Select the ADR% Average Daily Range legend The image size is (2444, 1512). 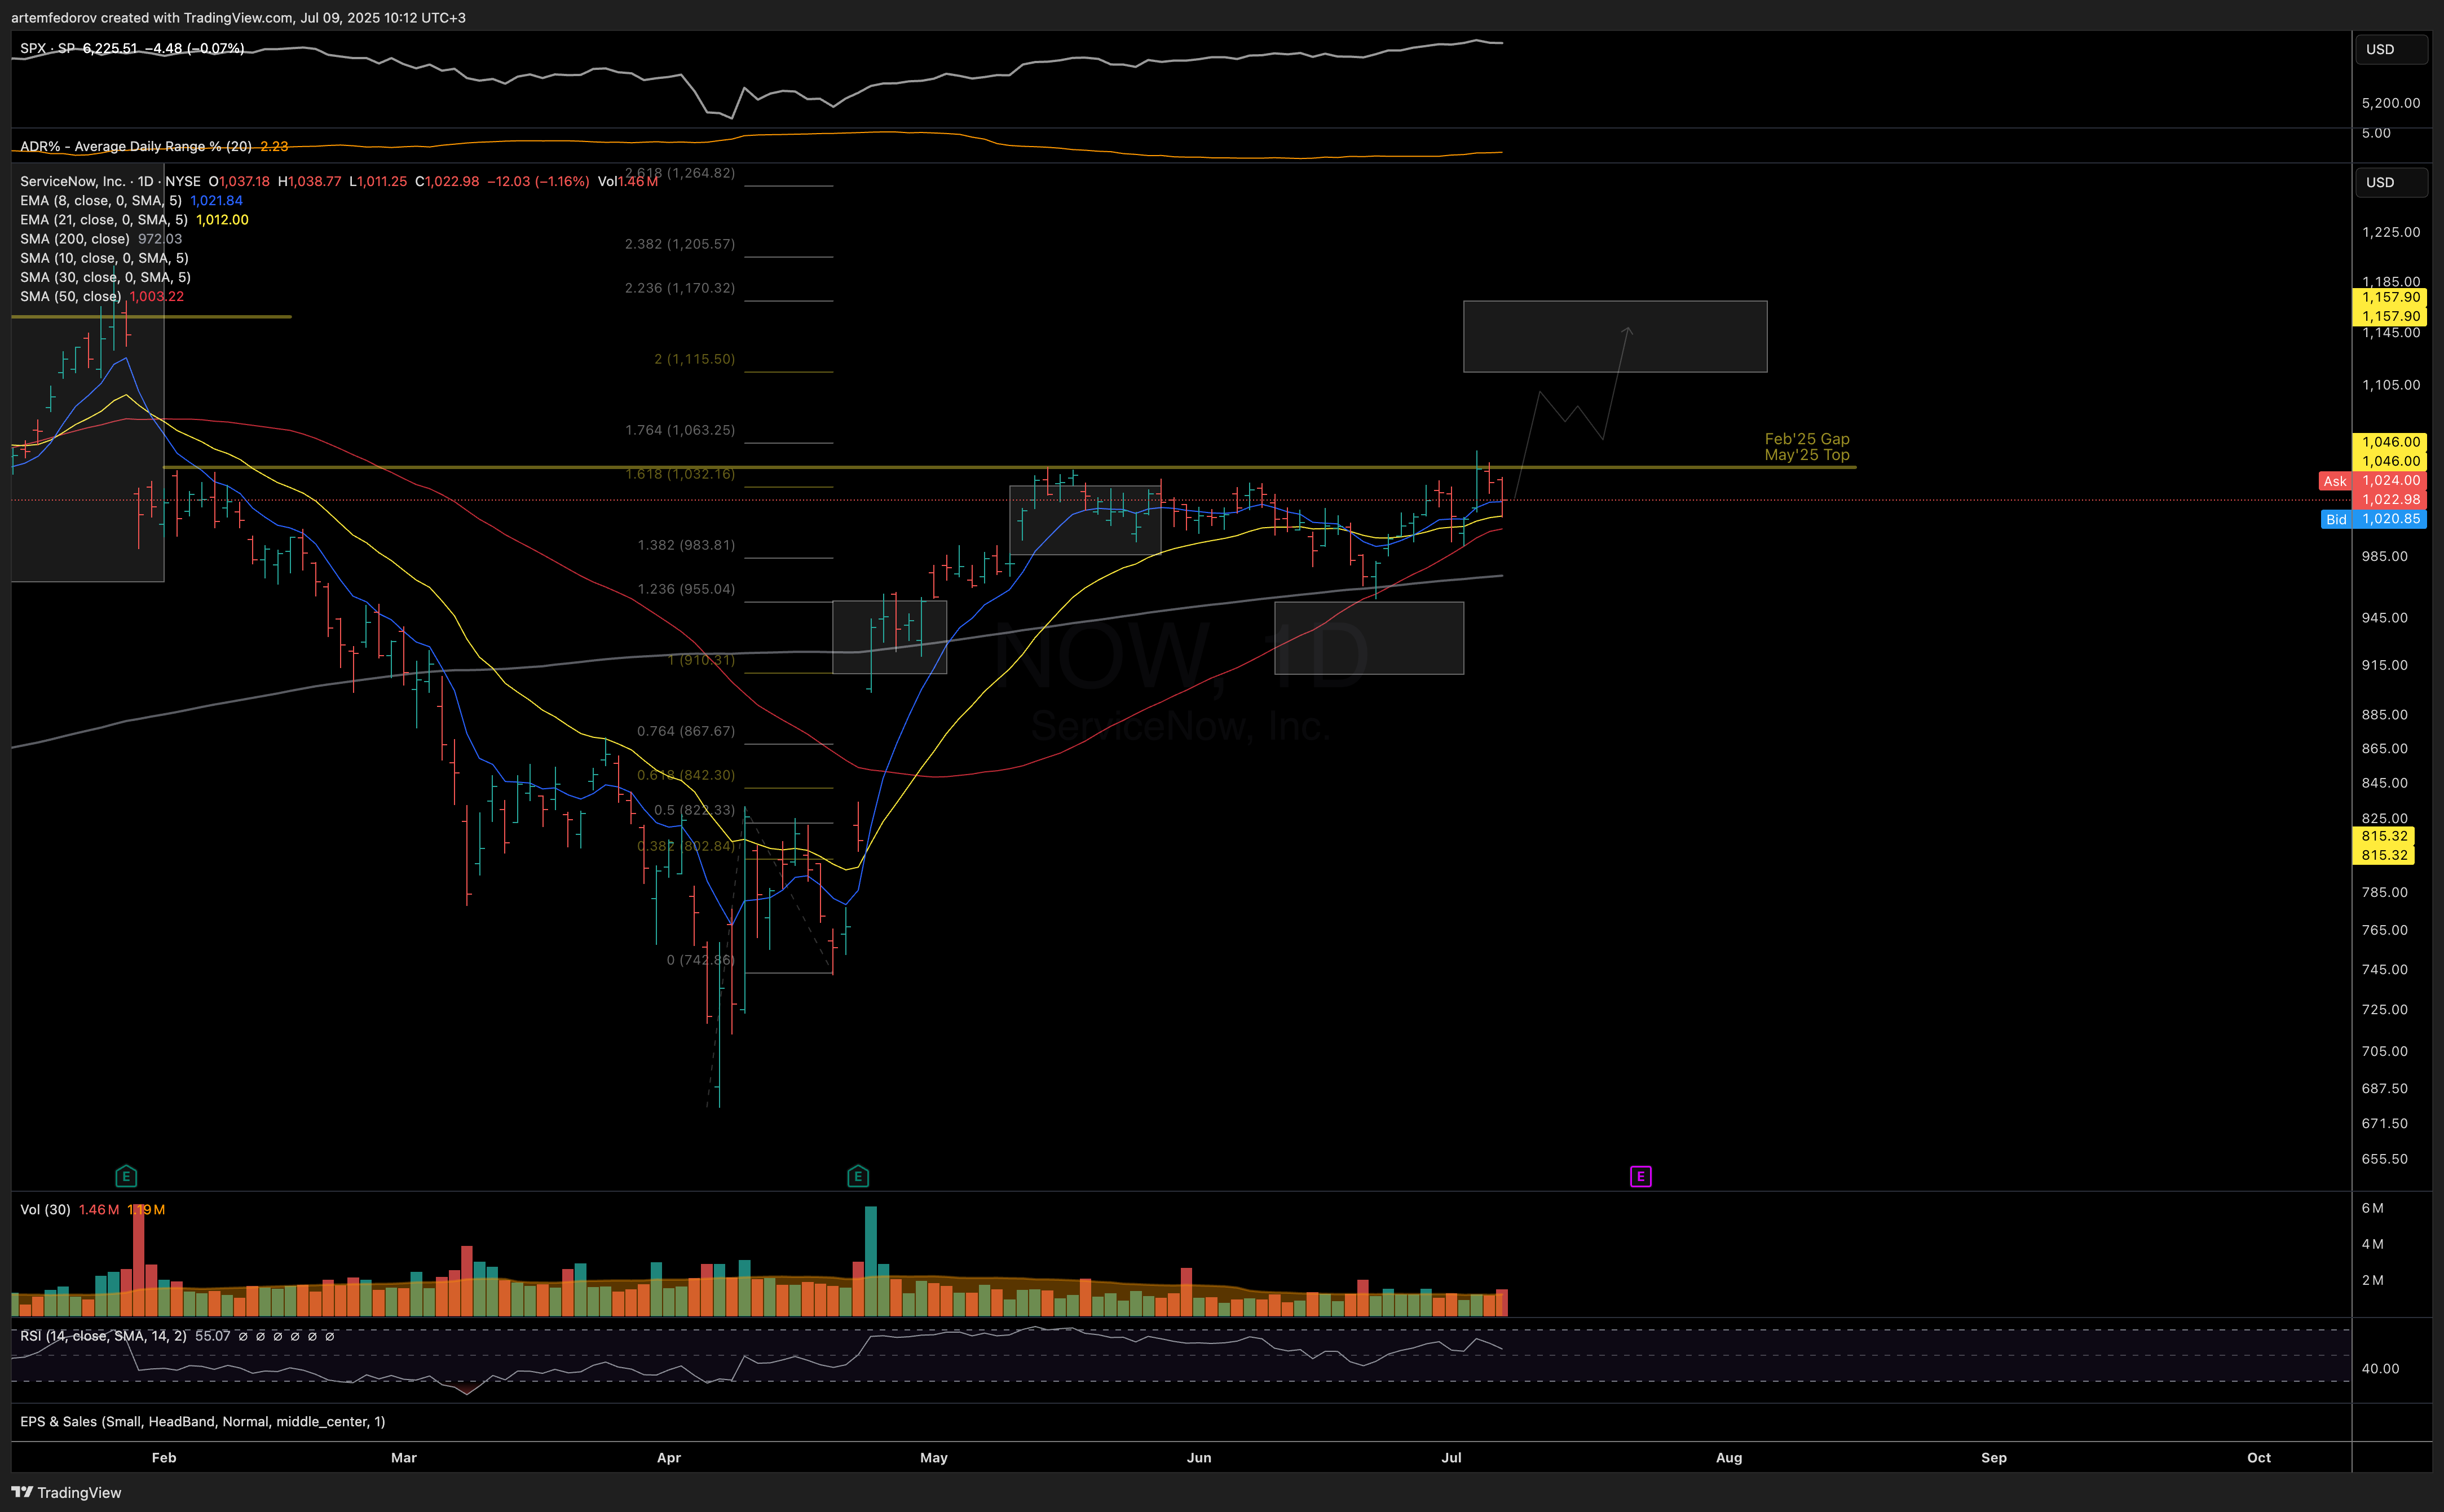tap(136, 146)
